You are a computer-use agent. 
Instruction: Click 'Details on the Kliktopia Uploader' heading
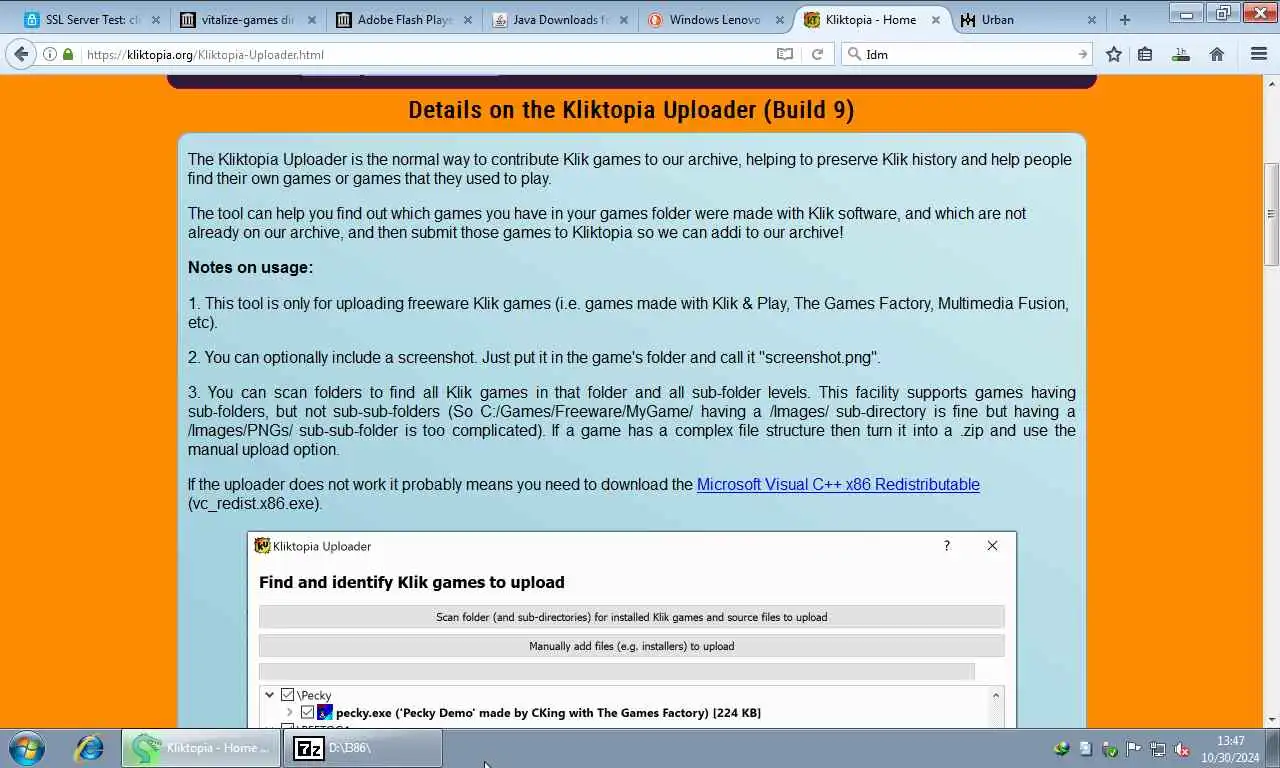pyautogui.click(x=631, y=110)
